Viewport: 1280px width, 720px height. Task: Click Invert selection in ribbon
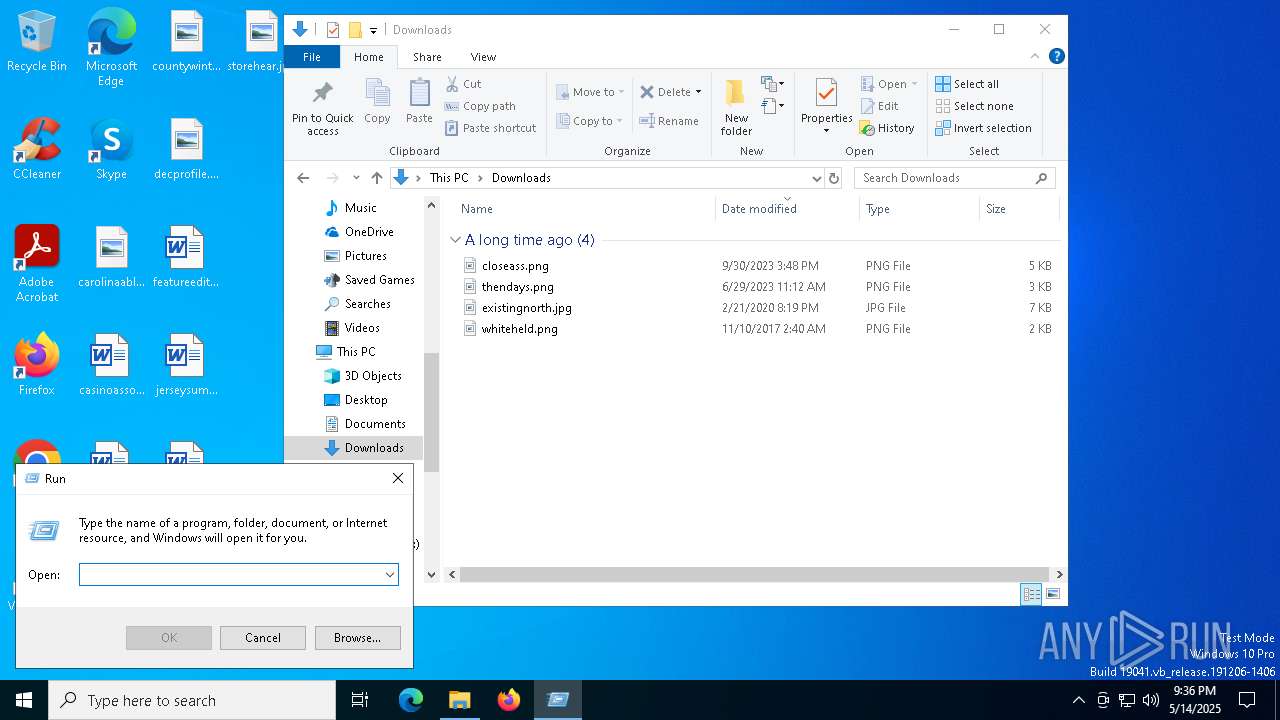click(984, 128)
